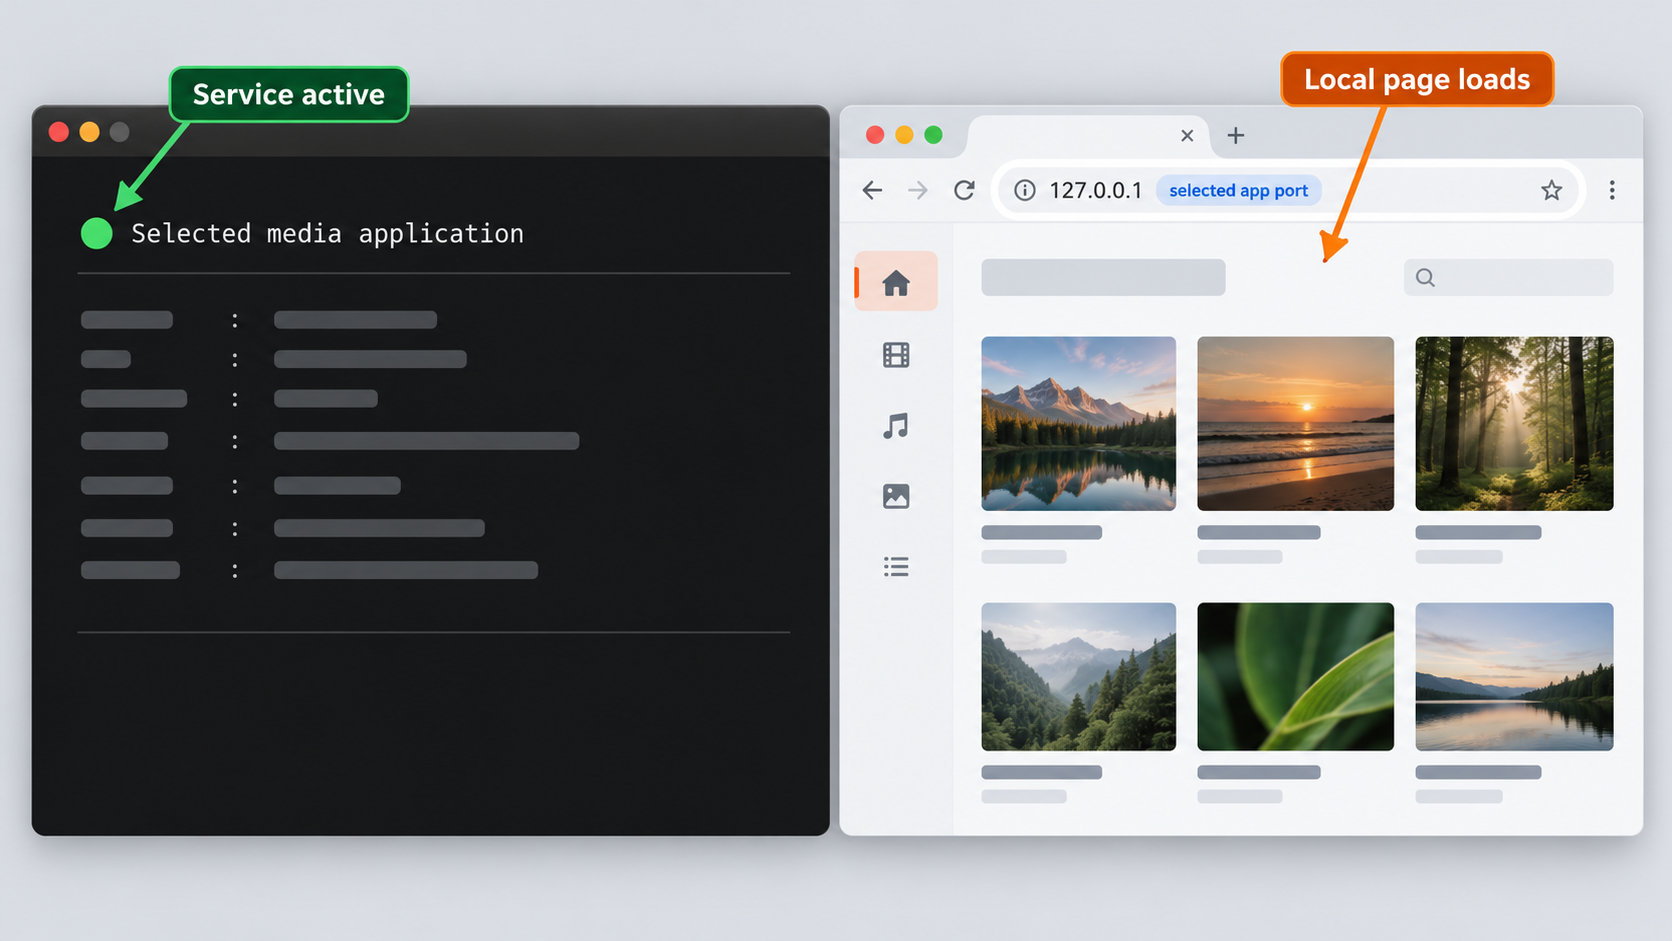This screenshot has width=1672, height=941.
Task: Minimize the browser window with the yellow button
Action: pyautogui.click(x=904, y=135)
